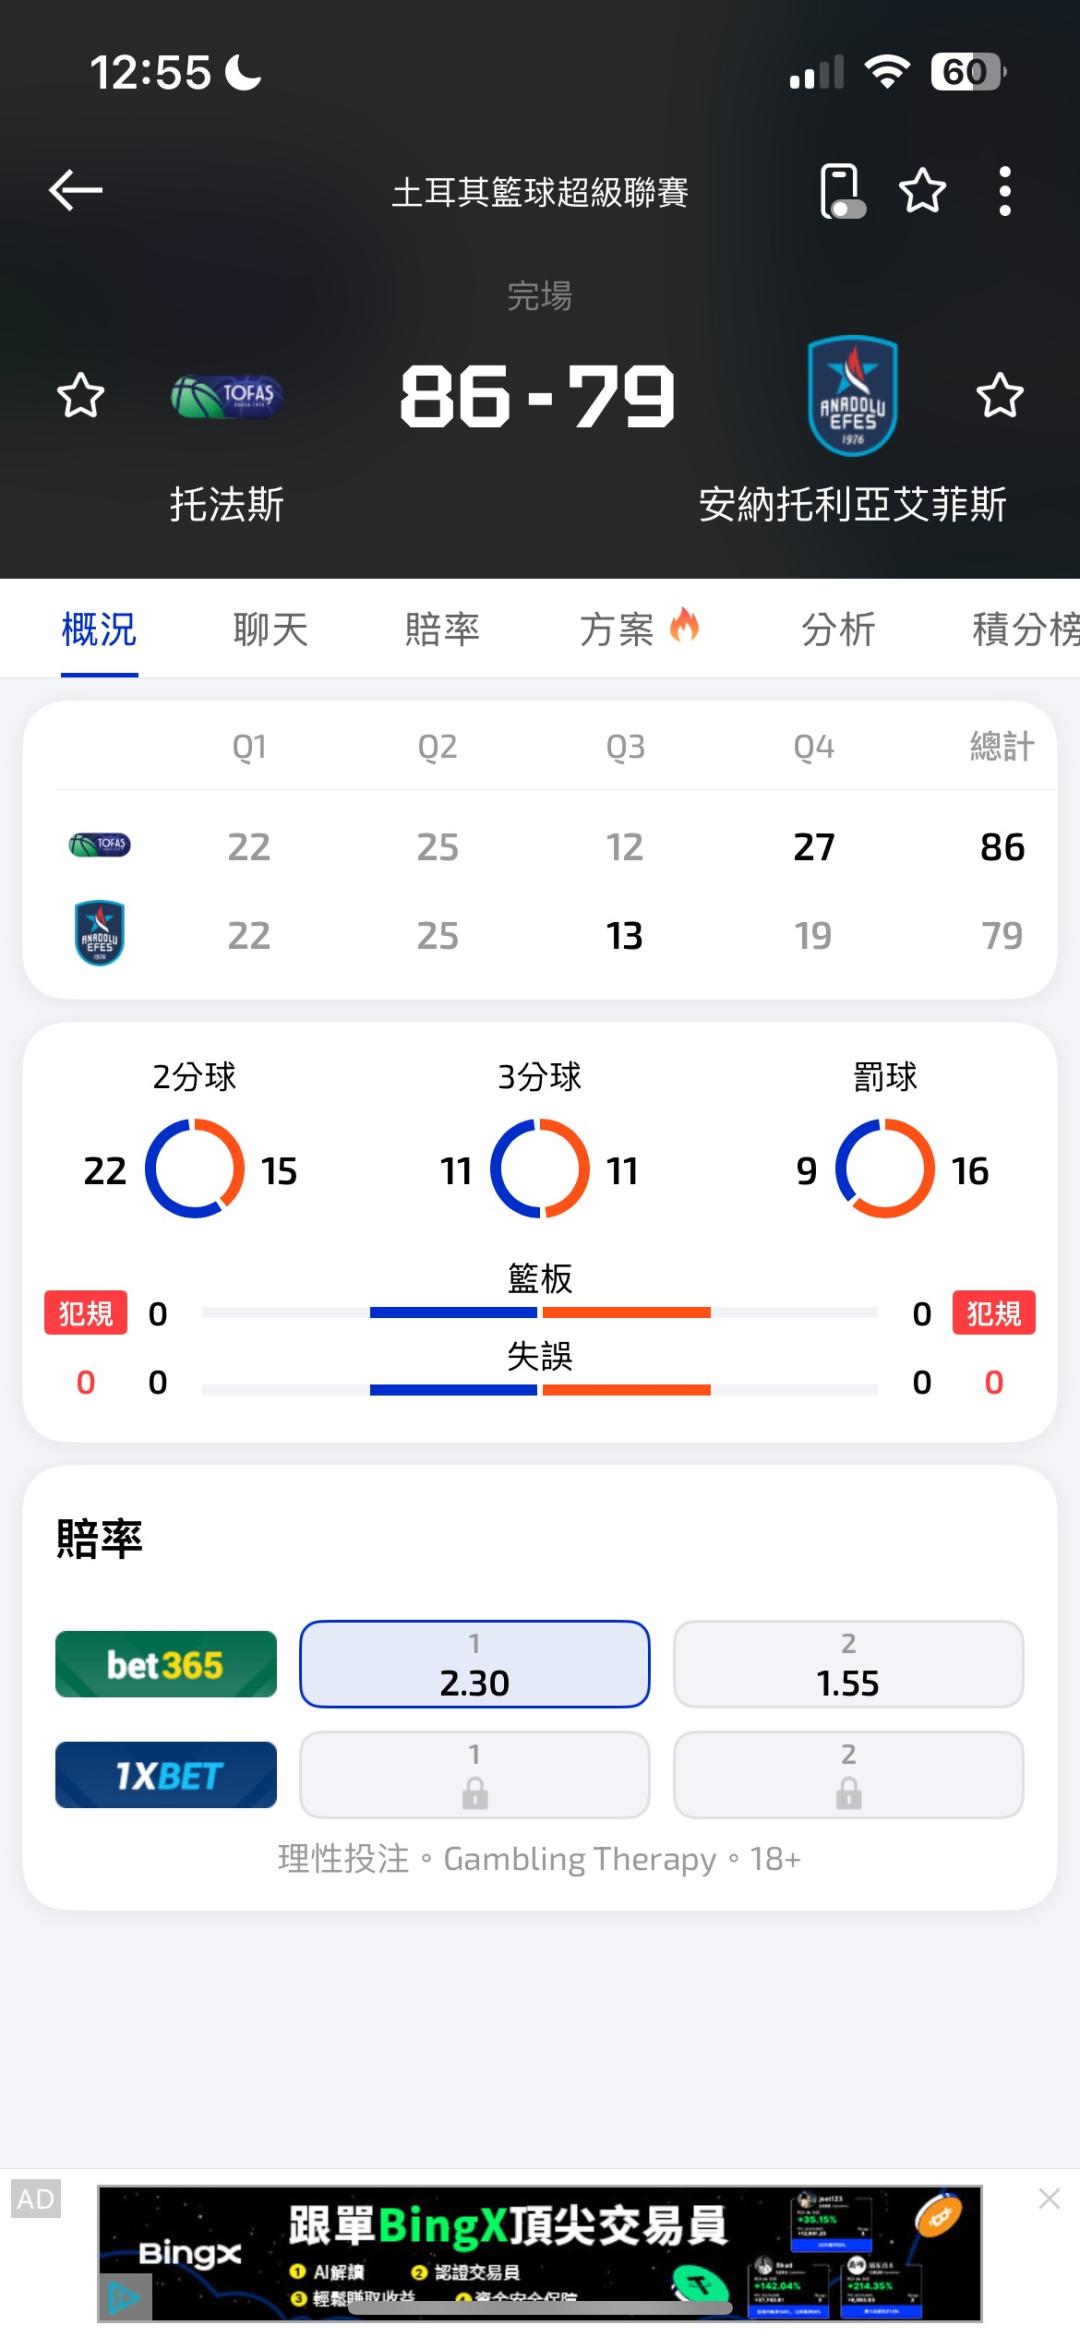1080x2337 pixels.
Task: Close the BingX ad banner
Action: (1049, 2199)
